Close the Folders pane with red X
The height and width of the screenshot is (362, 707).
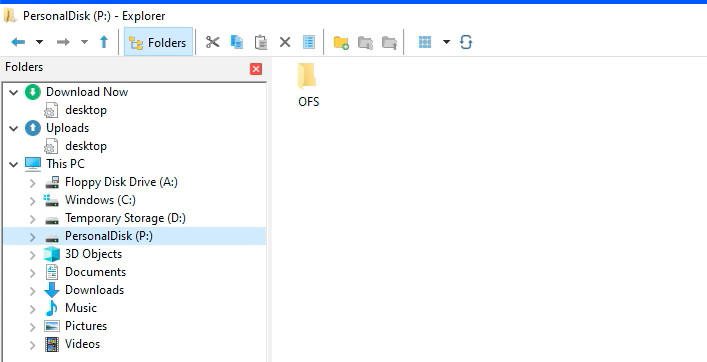(x=256, y=69)
